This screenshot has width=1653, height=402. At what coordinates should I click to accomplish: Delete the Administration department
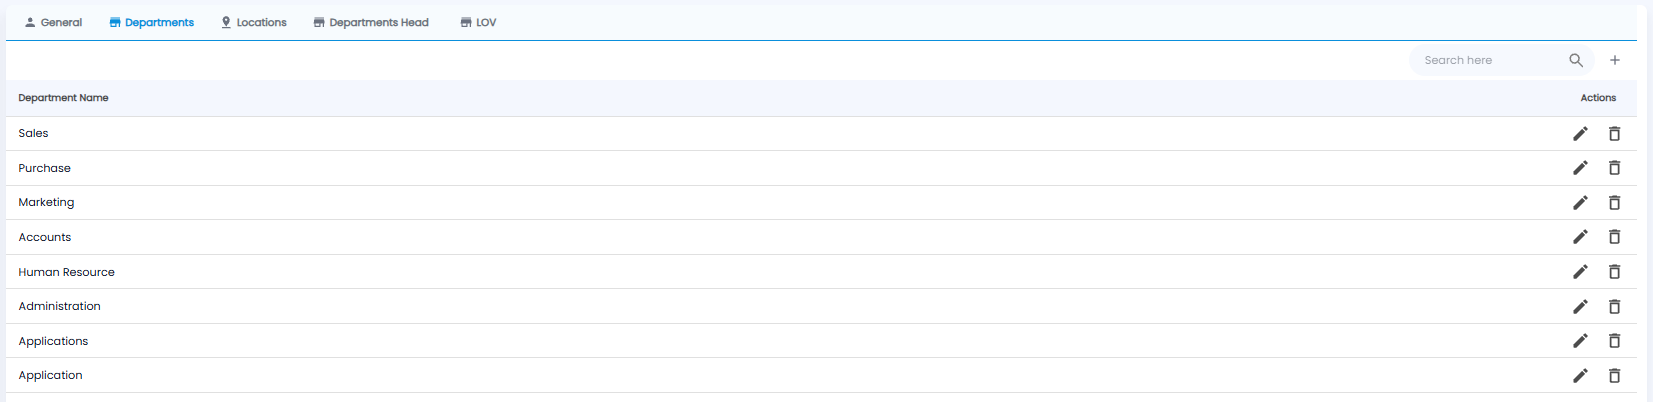click(1614, 307)
